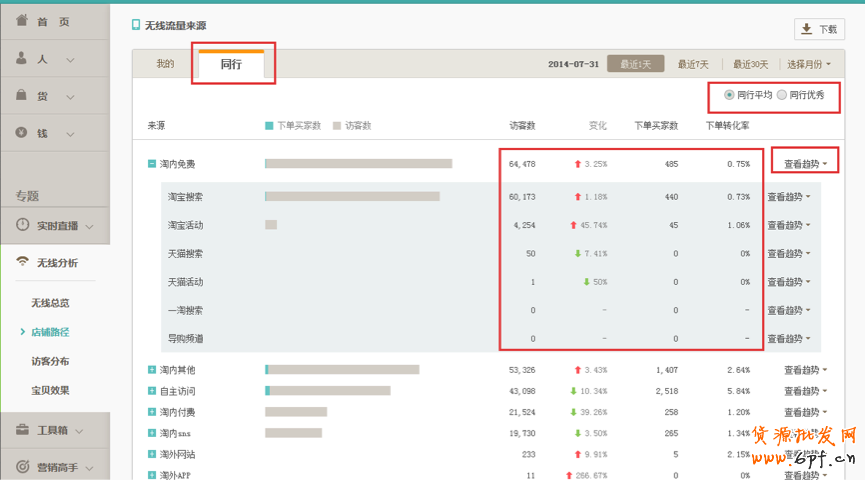Open 查看趋势 dropdown for 淘宝搜索
The height and width of the screenshot is (480, 866).
click(x=788, y=197)
